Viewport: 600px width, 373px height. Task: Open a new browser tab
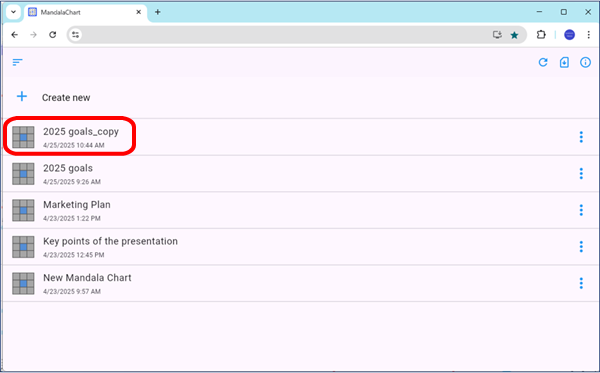coord(157,12)
